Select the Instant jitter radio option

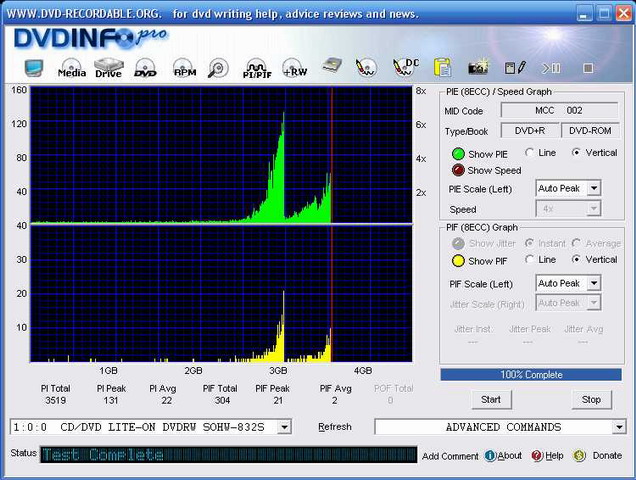529,243
